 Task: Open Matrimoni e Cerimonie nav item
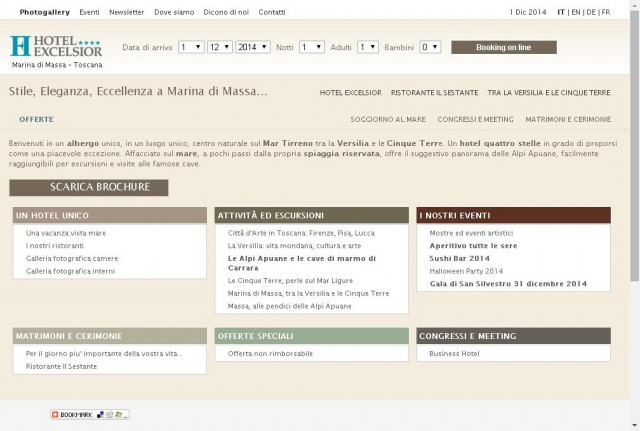(x=568, y=119)
